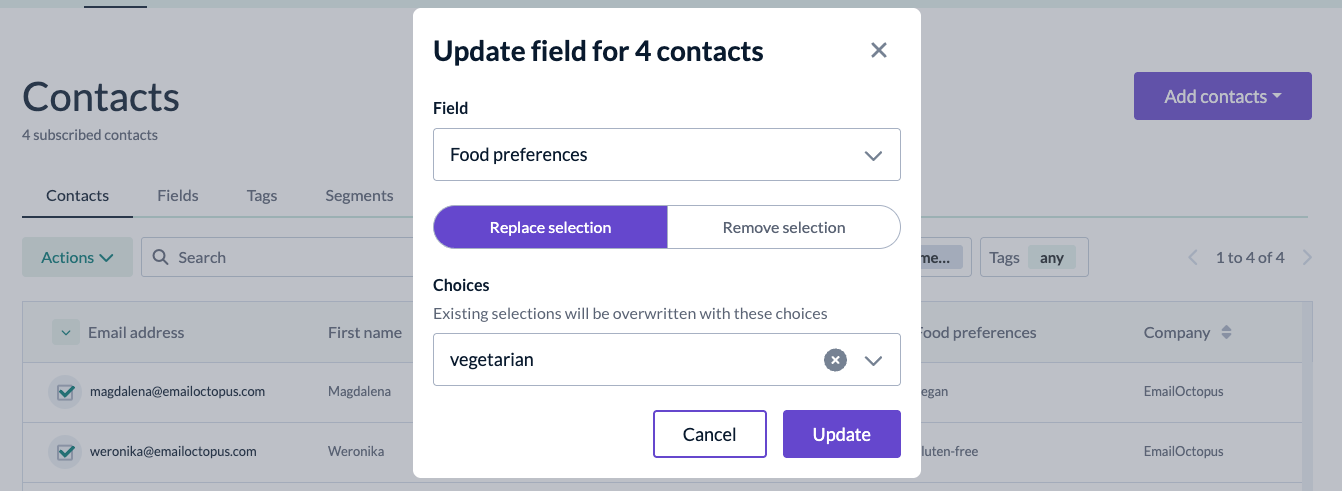Uncheck magdalena@emailoctopus.com contact checkbox
The height and width of the screenshot is (491, 1342).
66,392
